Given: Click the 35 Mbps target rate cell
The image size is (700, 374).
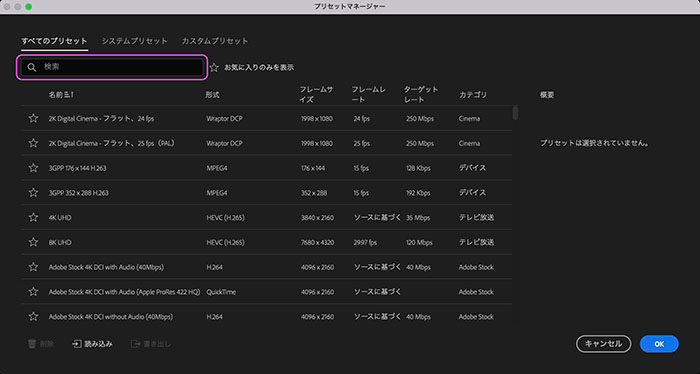Looking at the screenshot, I should coord(418,218).
